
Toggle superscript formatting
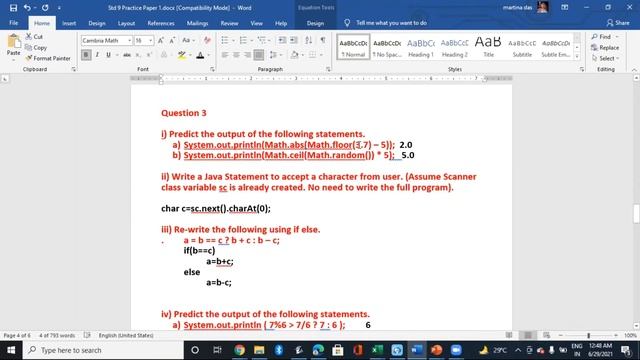[x=149, y=55]
